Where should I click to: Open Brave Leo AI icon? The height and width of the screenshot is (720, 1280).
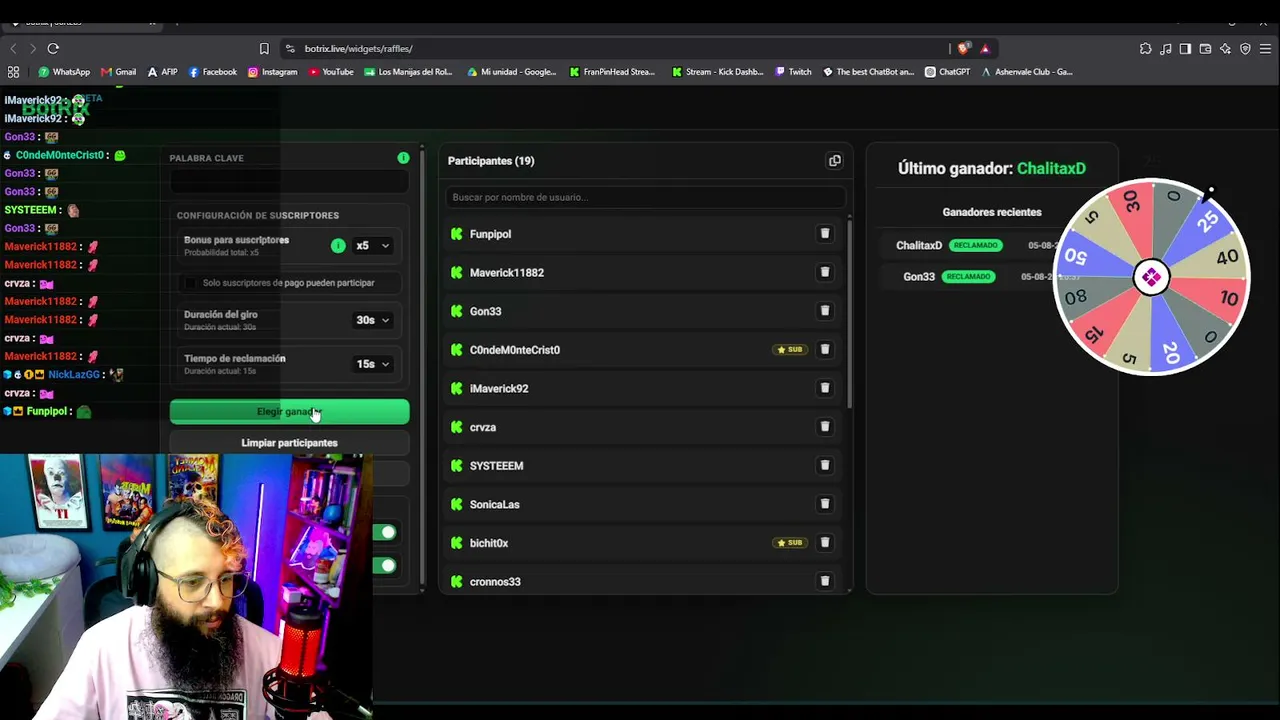[x=1225, y=48]
